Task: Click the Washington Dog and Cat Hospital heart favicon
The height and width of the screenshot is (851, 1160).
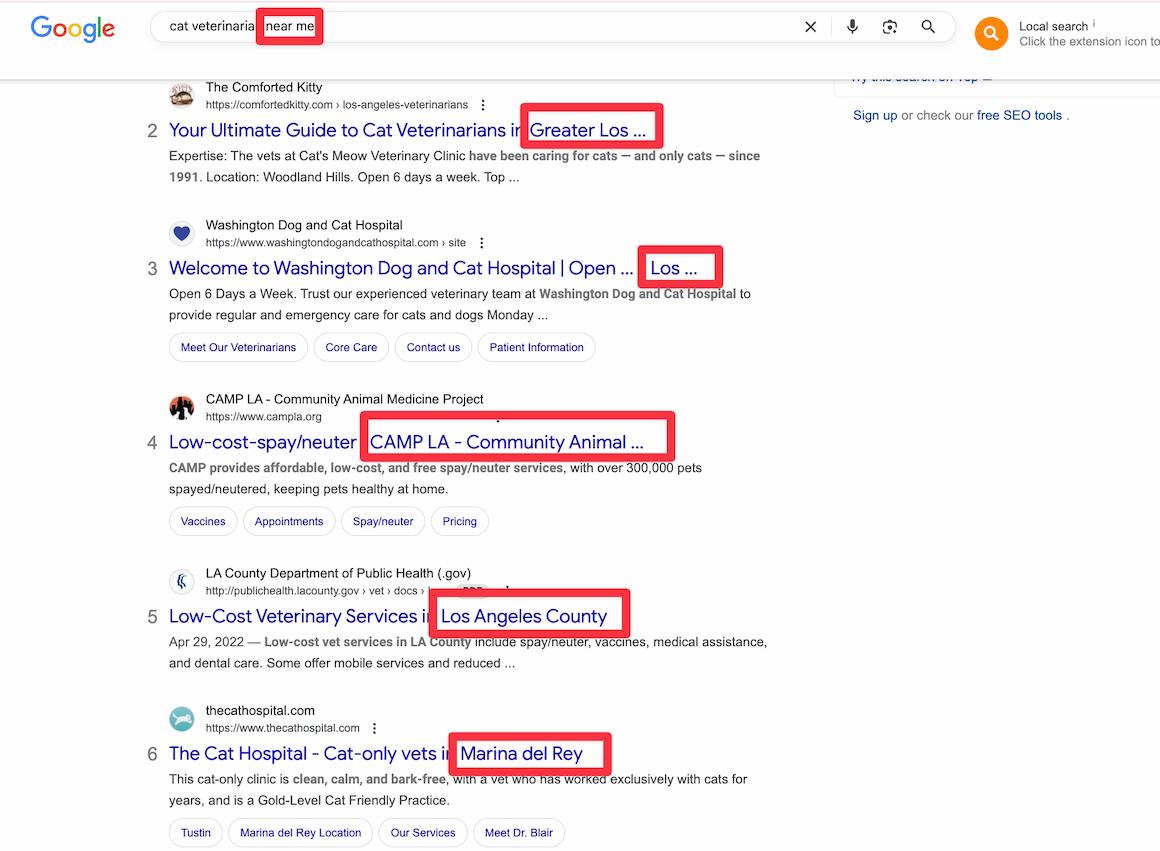Action: [181, 234]
